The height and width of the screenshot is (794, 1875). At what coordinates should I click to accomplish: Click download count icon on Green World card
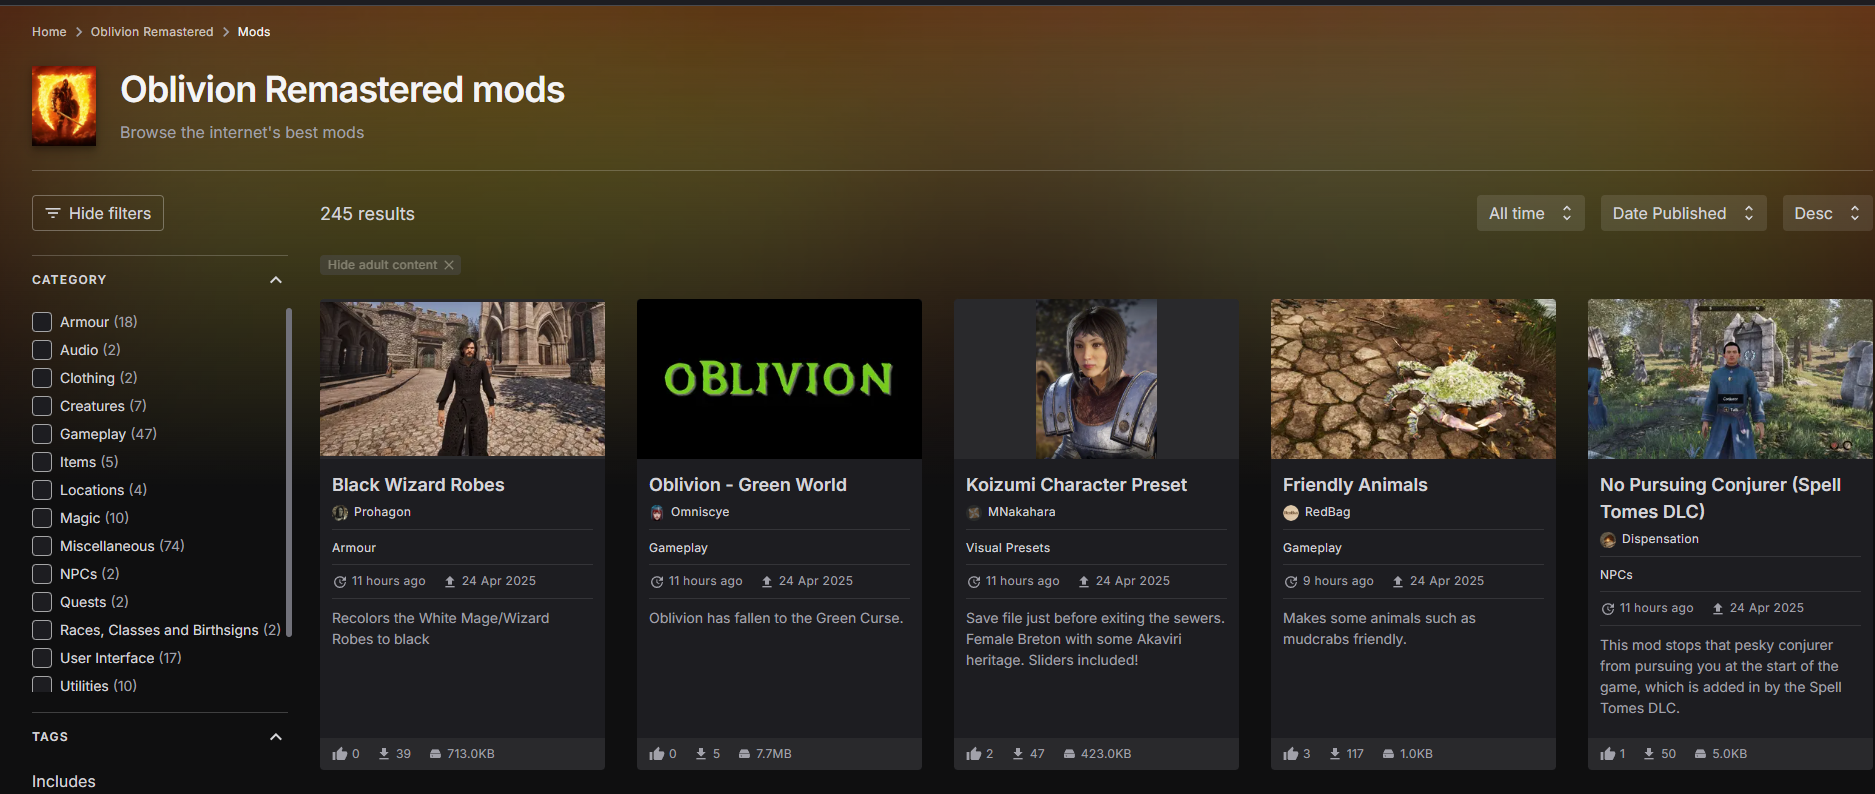pos(701,754)
